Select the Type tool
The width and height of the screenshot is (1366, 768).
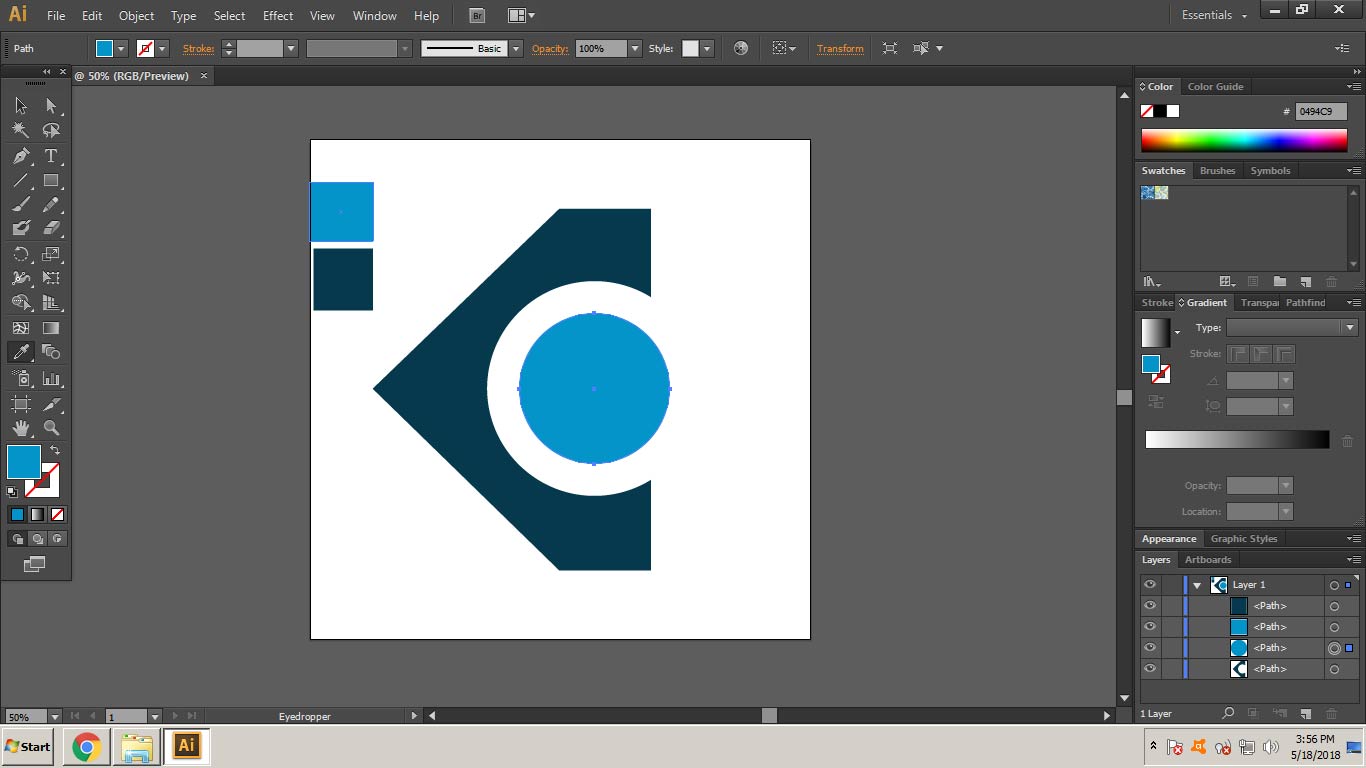tap(51, 156)
